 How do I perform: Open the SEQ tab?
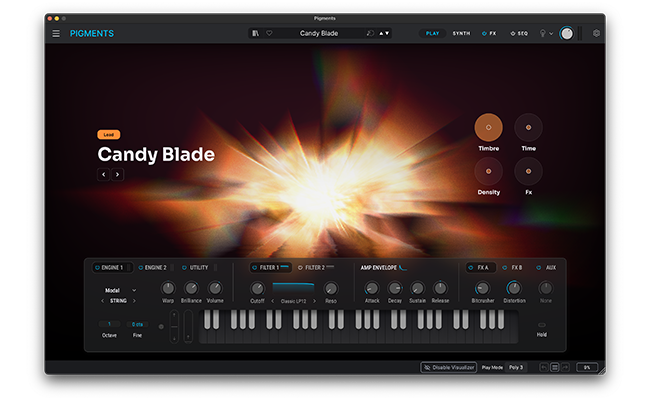[x=519, y=33]
